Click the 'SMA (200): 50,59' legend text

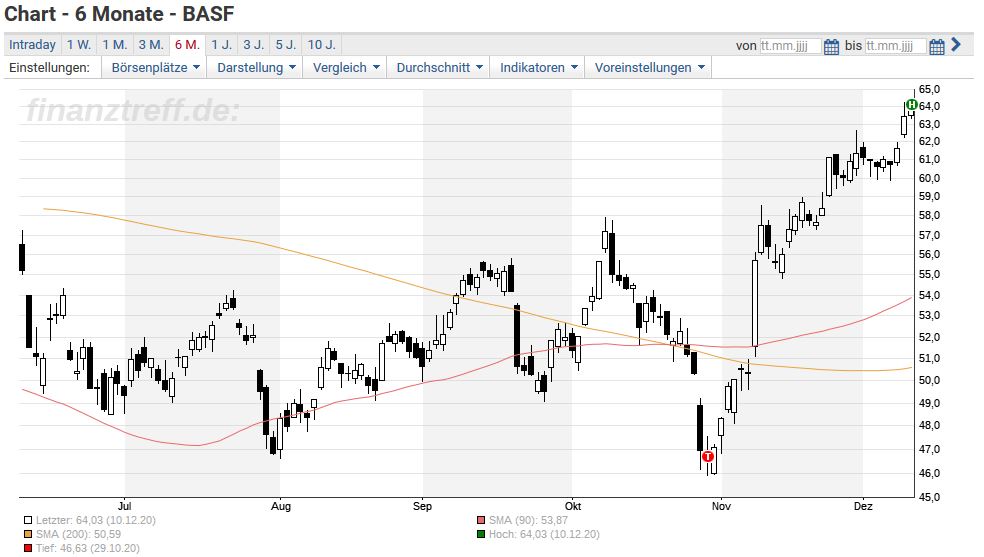coord(78,534)
